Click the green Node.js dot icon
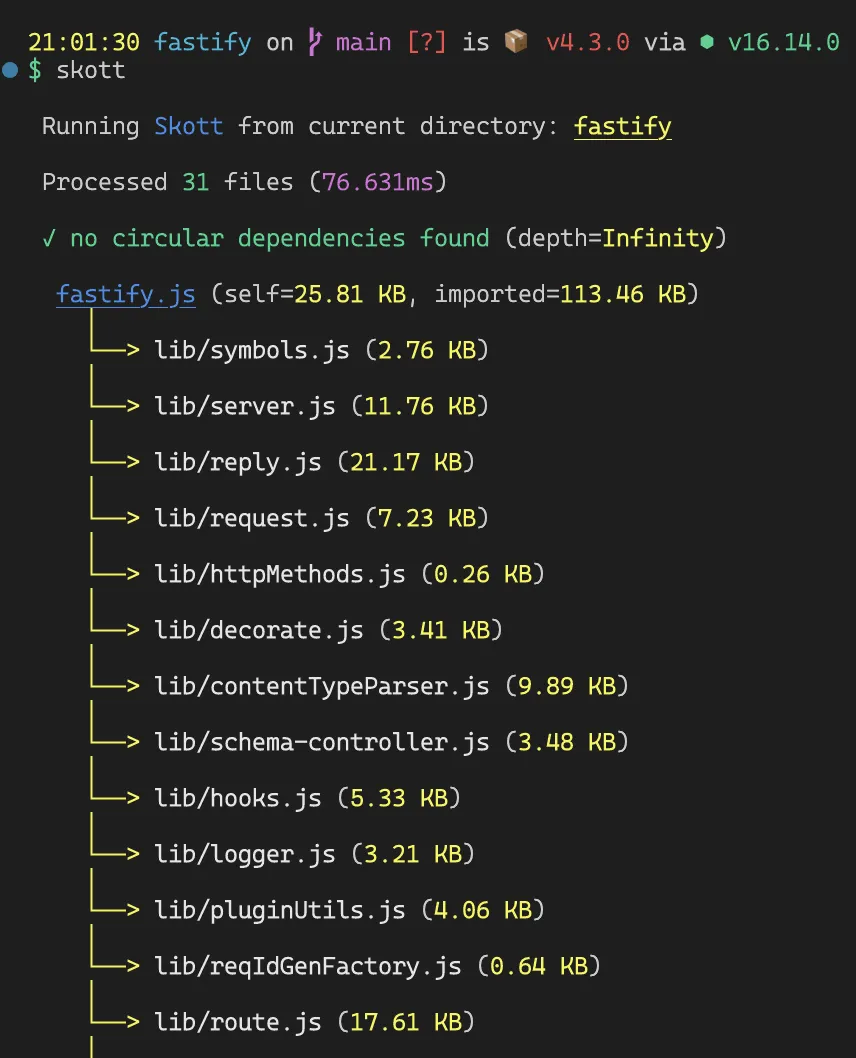 click(707, 42)
